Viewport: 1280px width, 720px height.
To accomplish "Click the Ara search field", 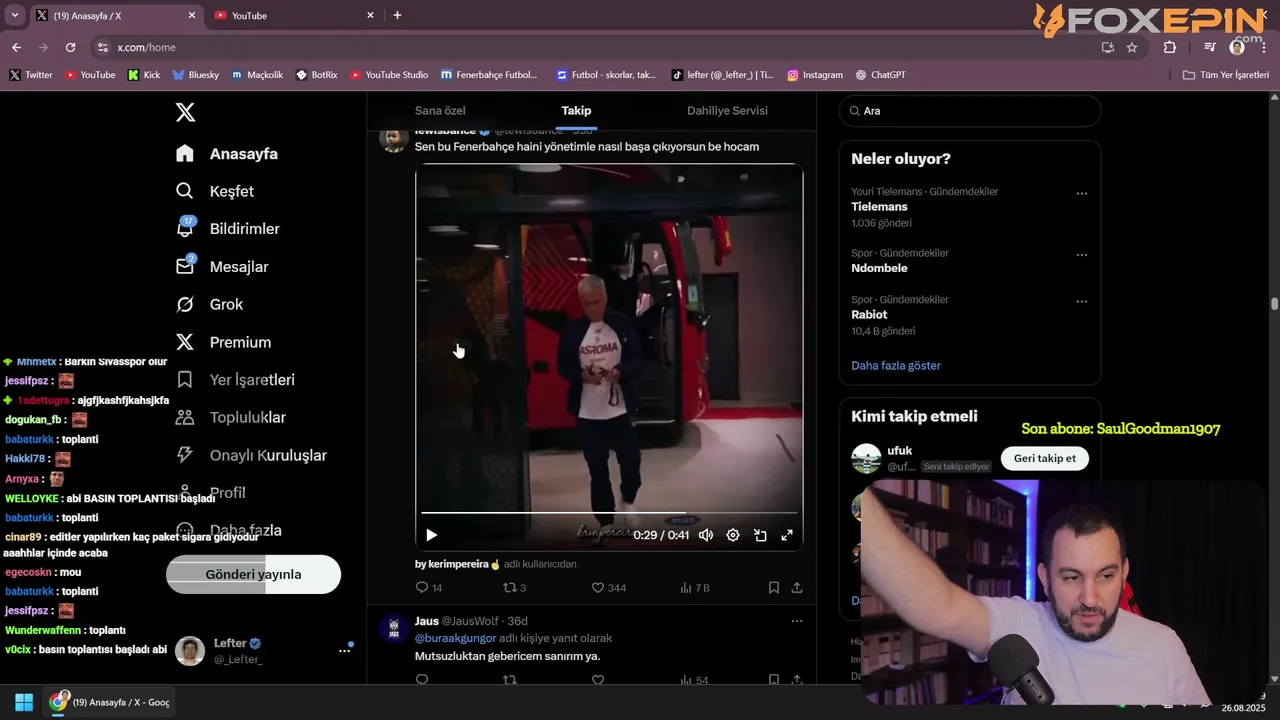I will [969, 111].
